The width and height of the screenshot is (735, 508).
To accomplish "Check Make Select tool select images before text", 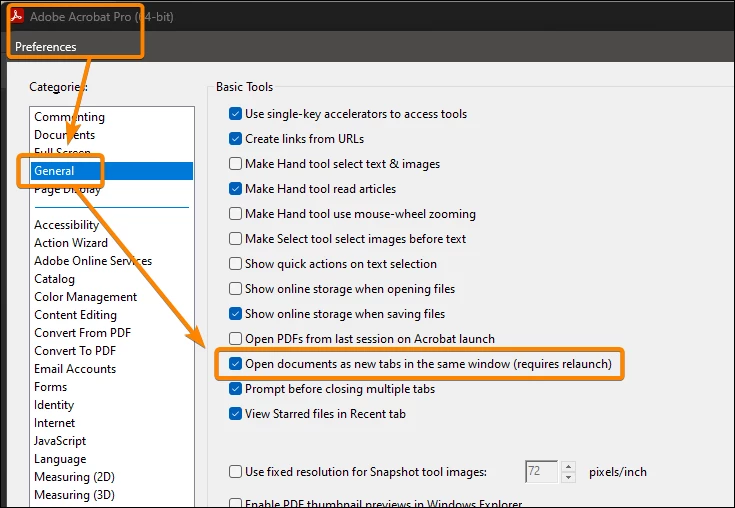I will click(x=235, y=239).
